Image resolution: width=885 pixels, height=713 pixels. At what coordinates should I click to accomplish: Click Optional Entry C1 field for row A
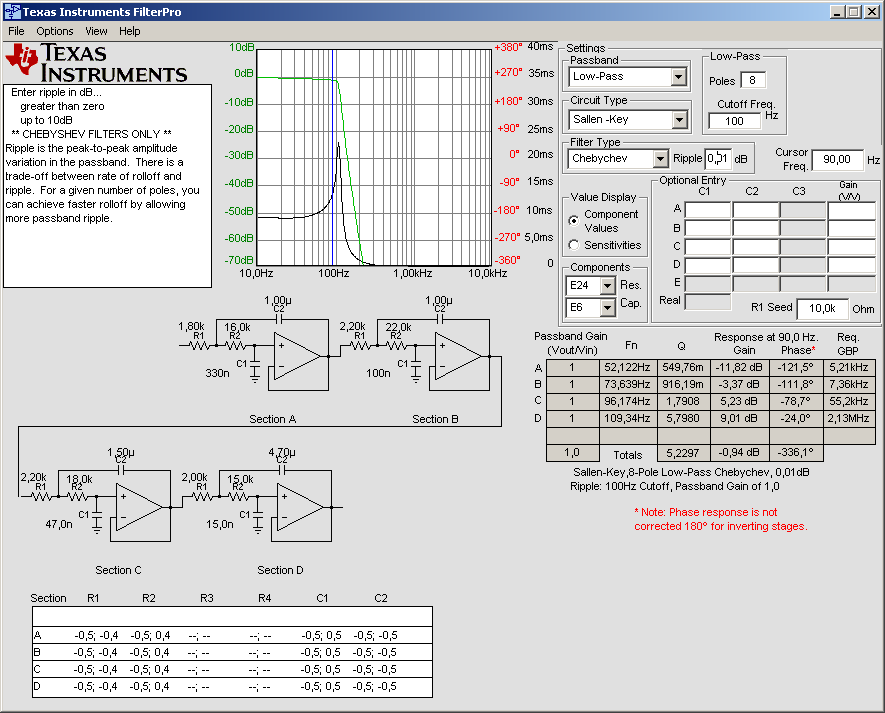click(x=708, y=210)
